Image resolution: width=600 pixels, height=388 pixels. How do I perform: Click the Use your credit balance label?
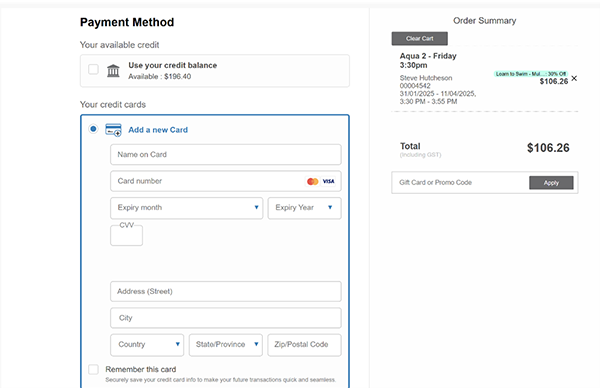[173, 65]
